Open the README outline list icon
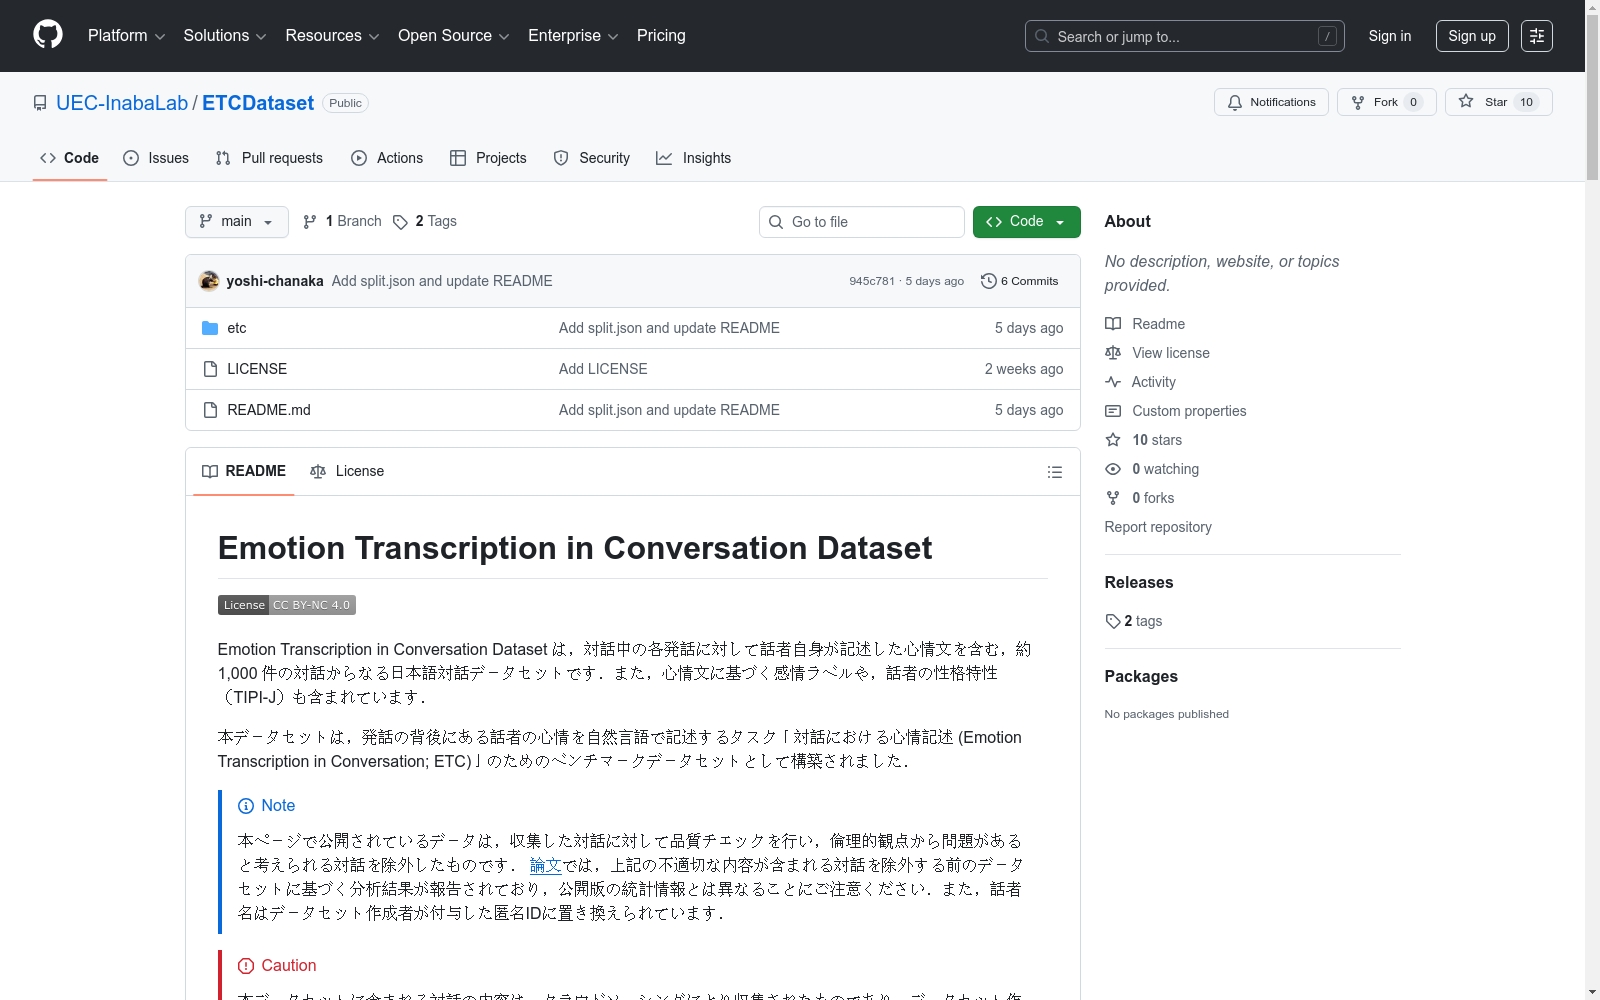 [1055, 472]
